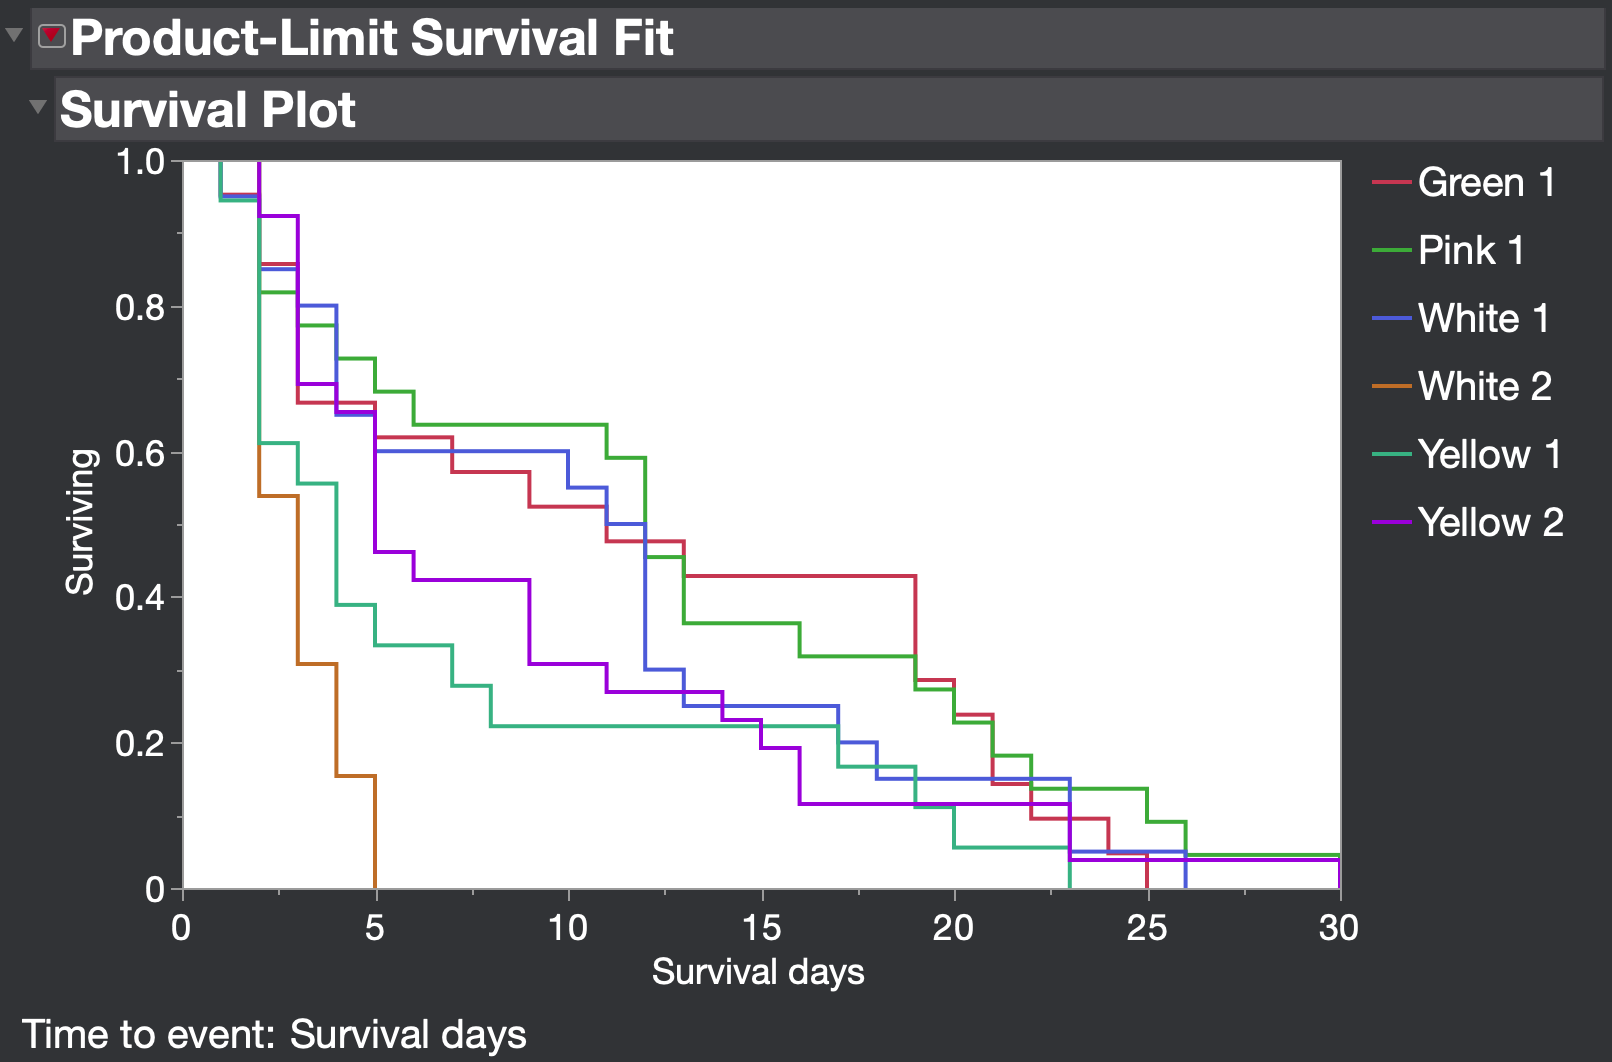This screenshot has height=1062, width=1612.
Task: Click the Yellow 1 legend line swatch
Action: (1390, 453)
